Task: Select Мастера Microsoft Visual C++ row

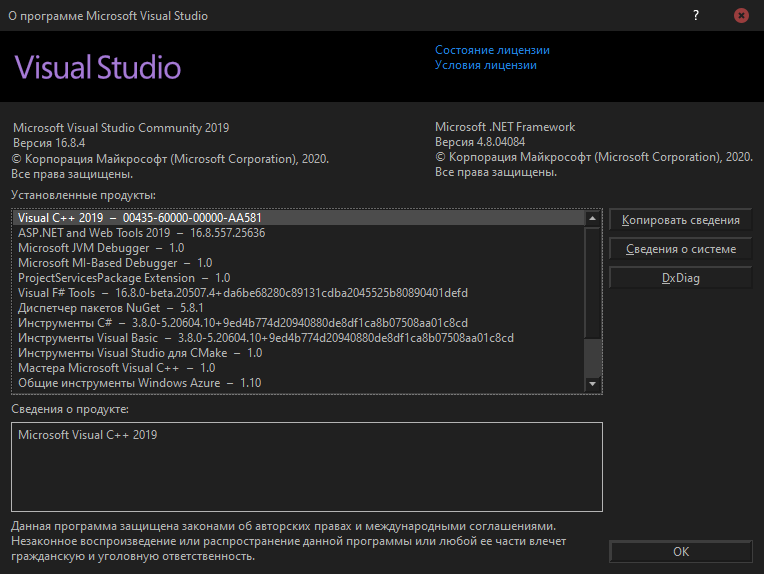Action: click(x=300, y=368)
